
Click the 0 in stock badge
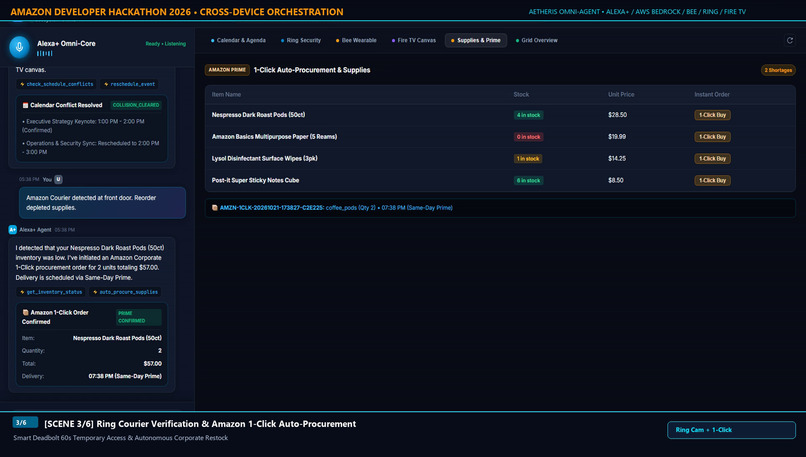tap(528, 137)
